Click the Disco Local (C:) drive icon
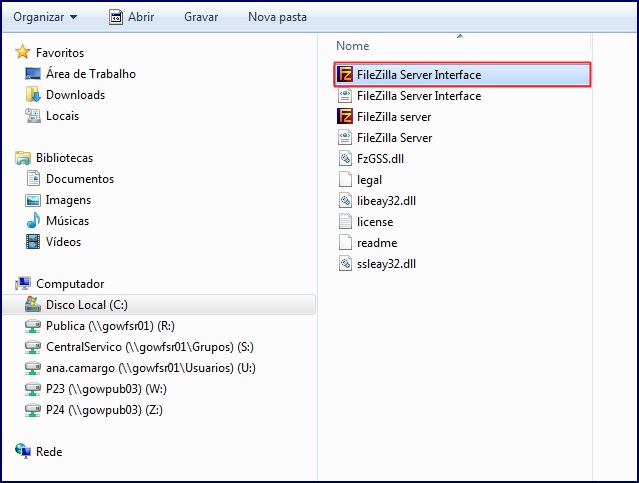This screenshot has width=639, height=483. pyautogui.click(x=33, y=304)
